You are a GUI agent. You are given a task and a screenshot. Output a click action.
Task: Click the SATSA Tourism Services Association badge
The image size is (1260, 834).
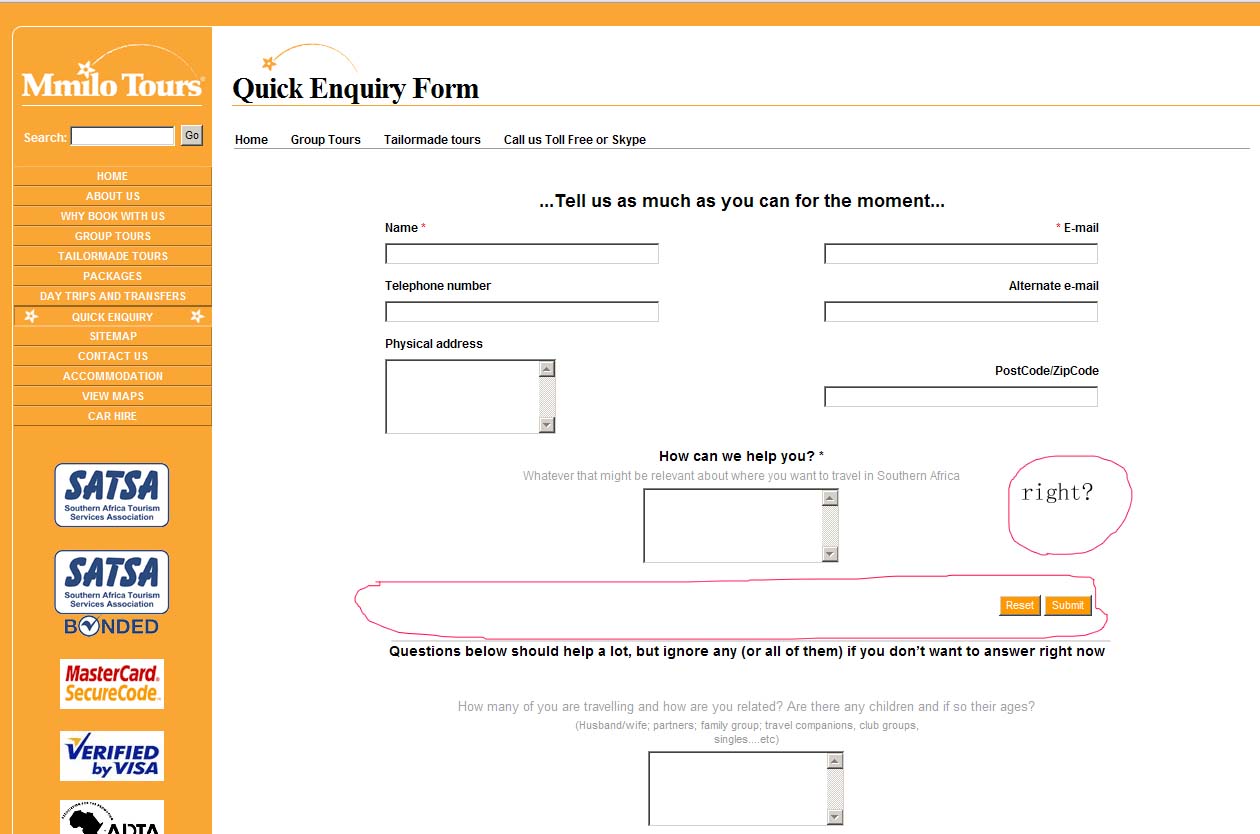click(112, 495)
